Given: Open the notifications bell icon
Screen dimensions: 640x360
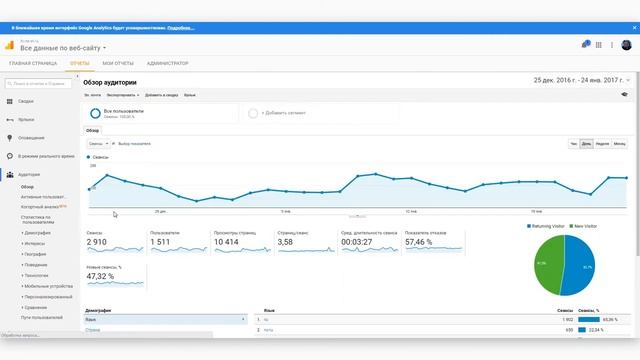Looking at the screenshot, I should [x=585, y=44].
